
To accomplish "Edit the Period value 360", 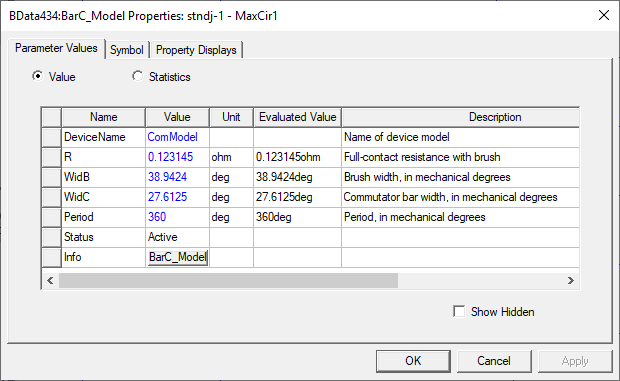I will pos(177,217).
